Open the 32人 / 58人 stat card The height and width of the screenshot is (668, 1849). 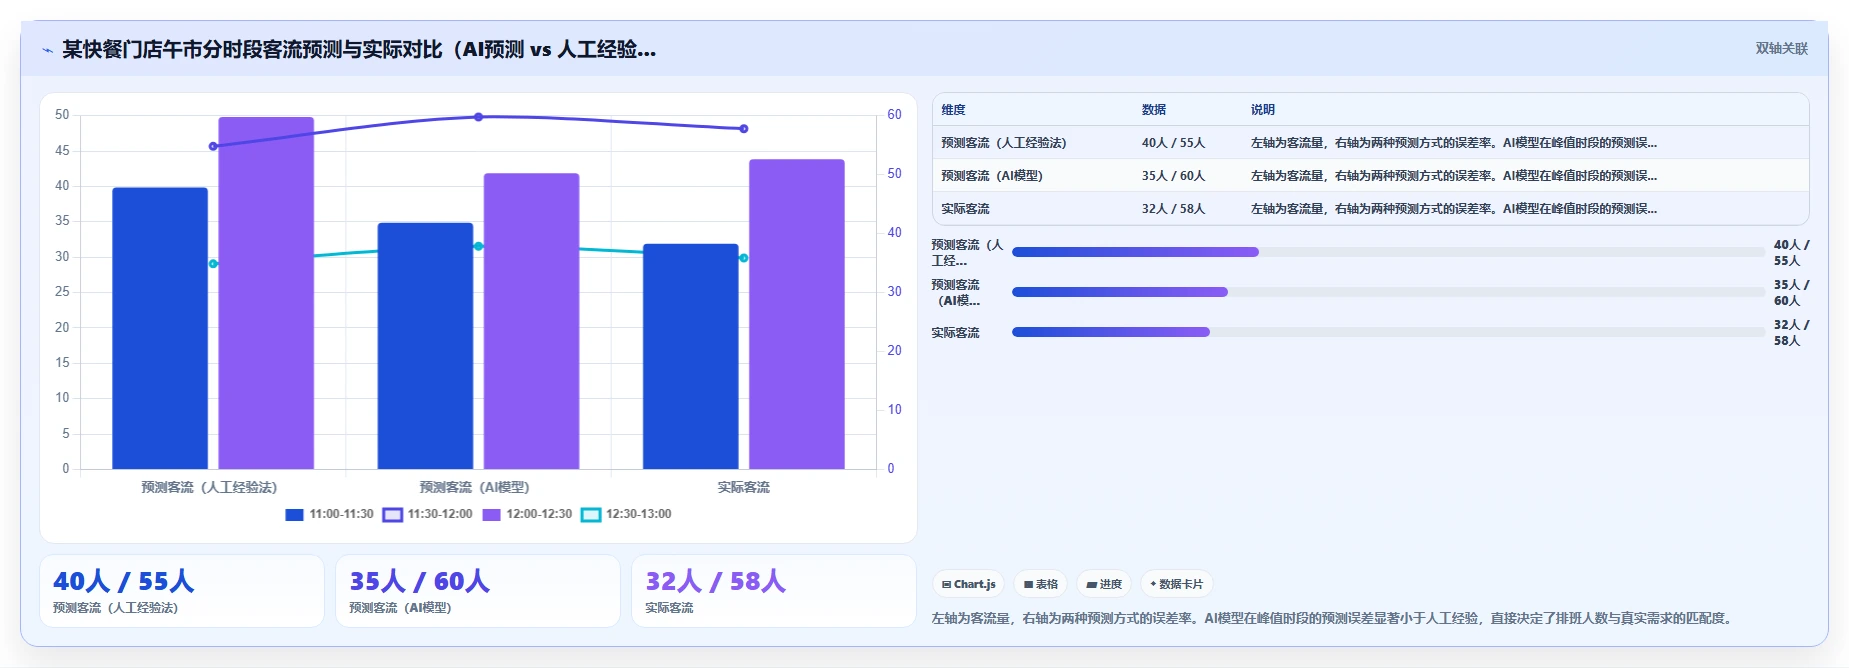pyautogui.click(x=774, y=591)
